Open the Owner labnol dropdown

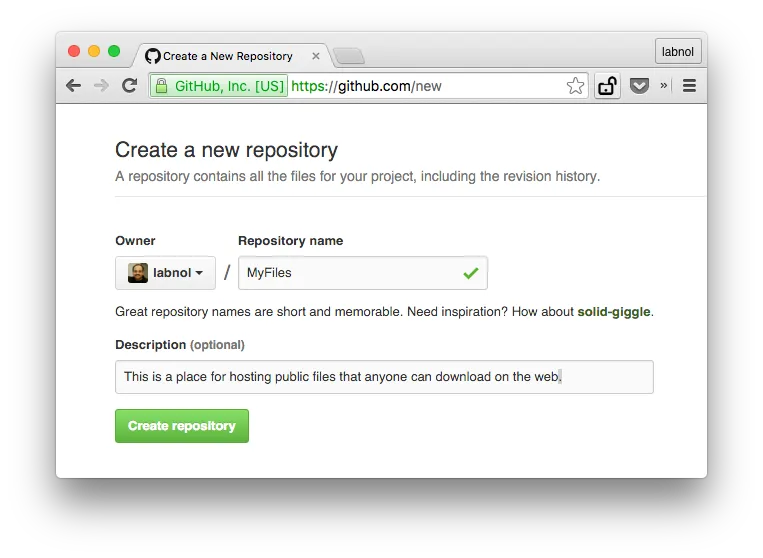coord(165,273)
